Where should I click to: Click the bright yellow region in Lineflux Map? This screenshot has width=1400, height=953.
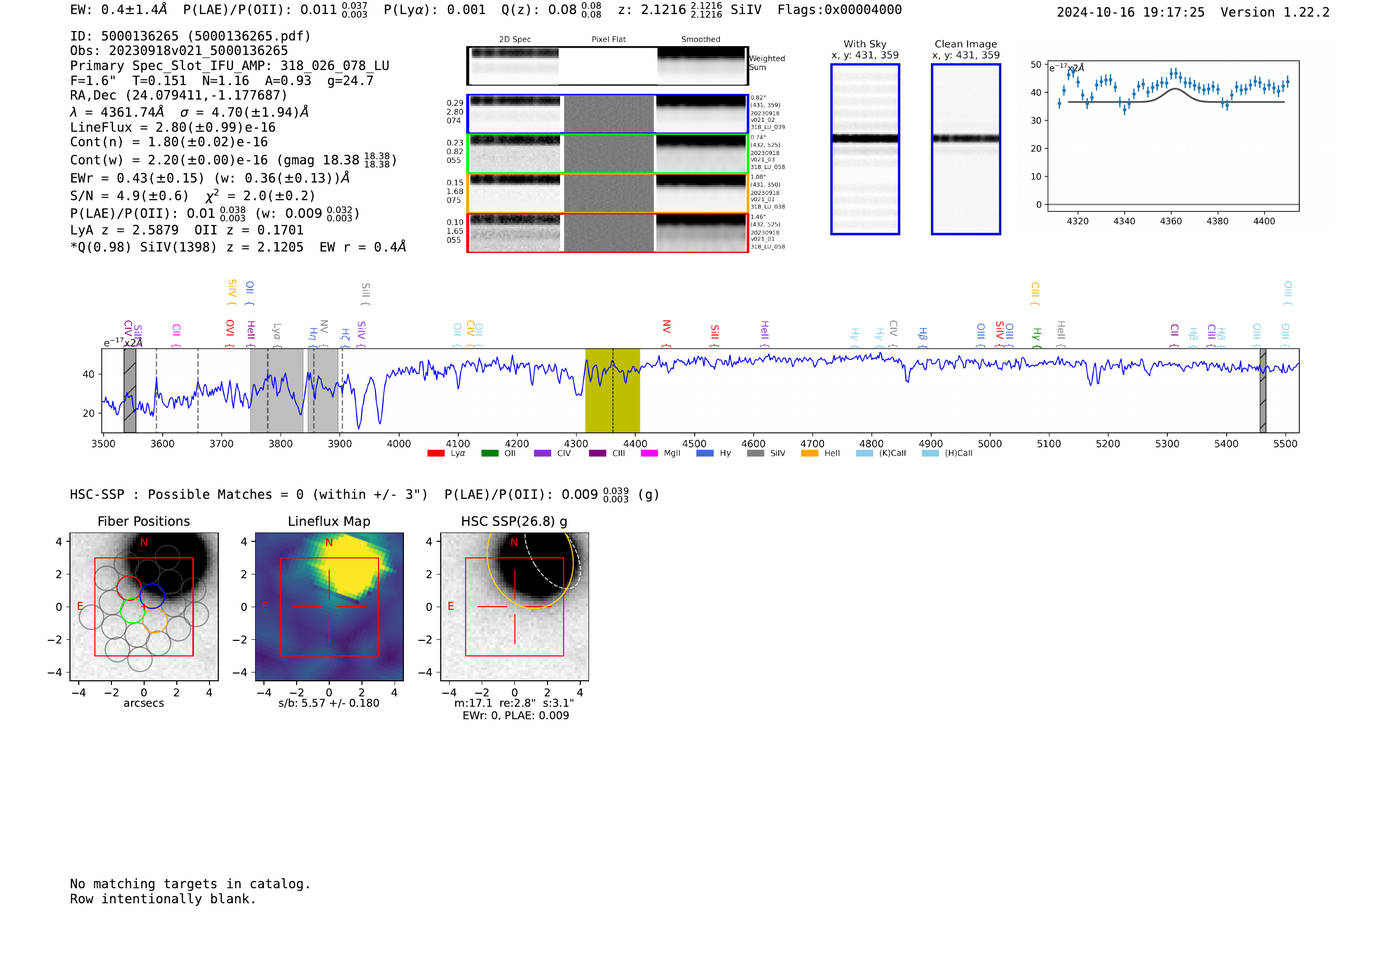click(x=350, y=567)
